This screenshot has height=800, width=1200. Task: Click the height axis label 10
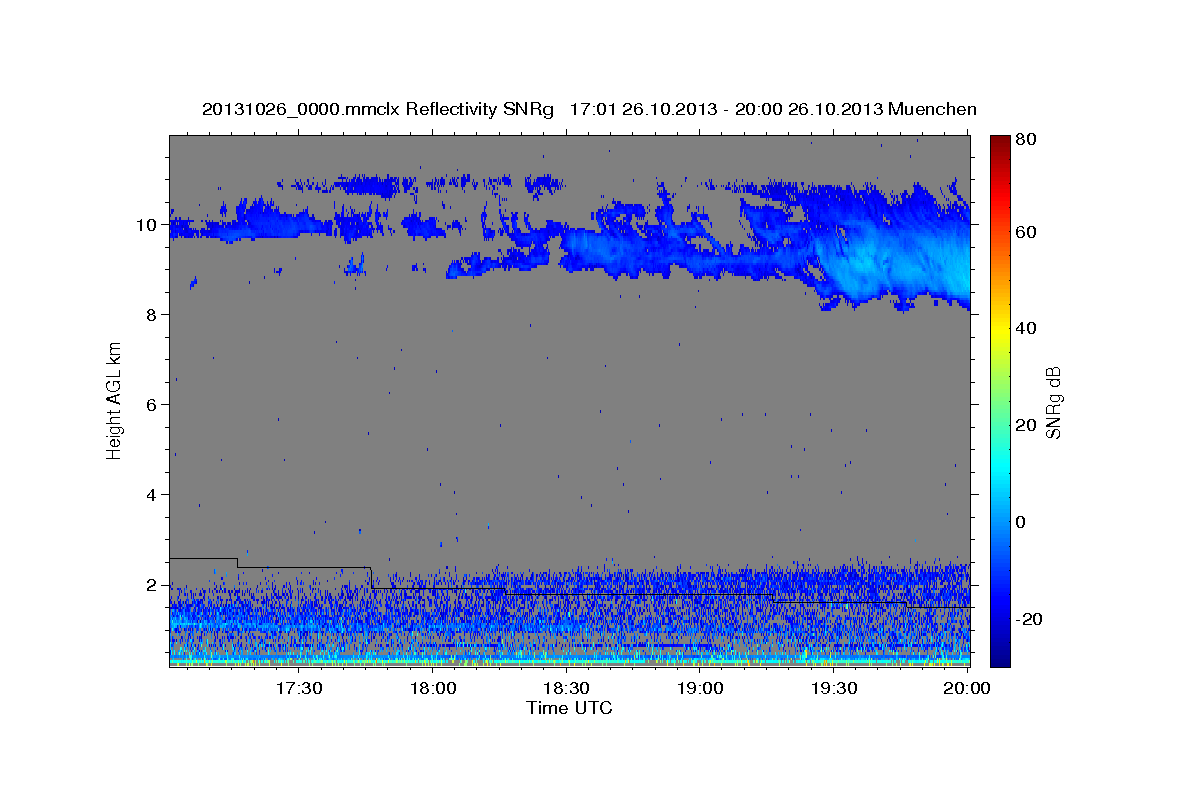149,224
